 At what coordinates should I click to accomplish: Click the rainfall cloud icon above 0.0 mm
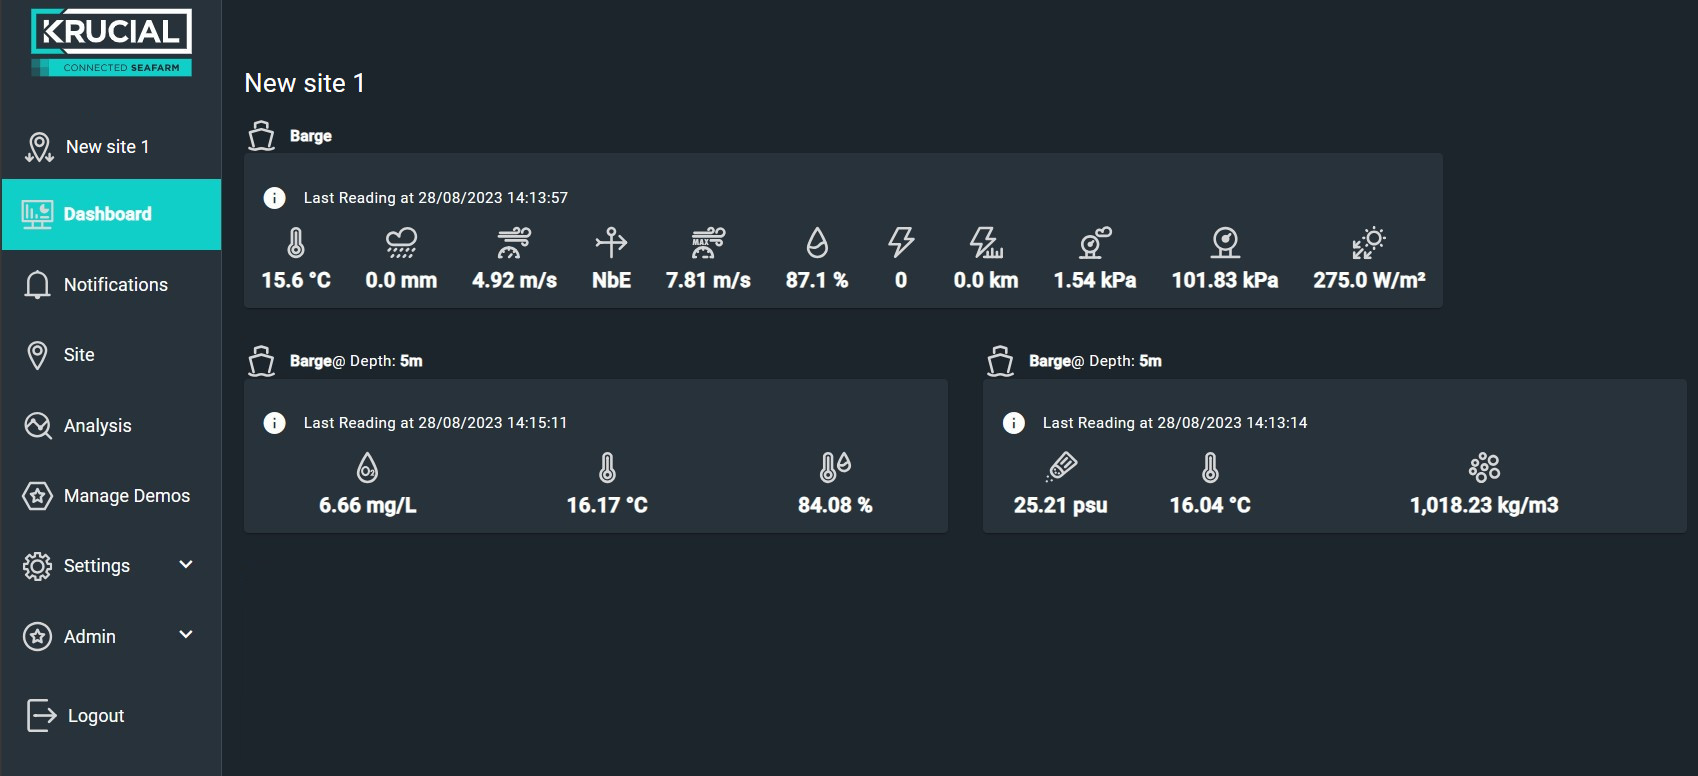[x=401, y=243]
